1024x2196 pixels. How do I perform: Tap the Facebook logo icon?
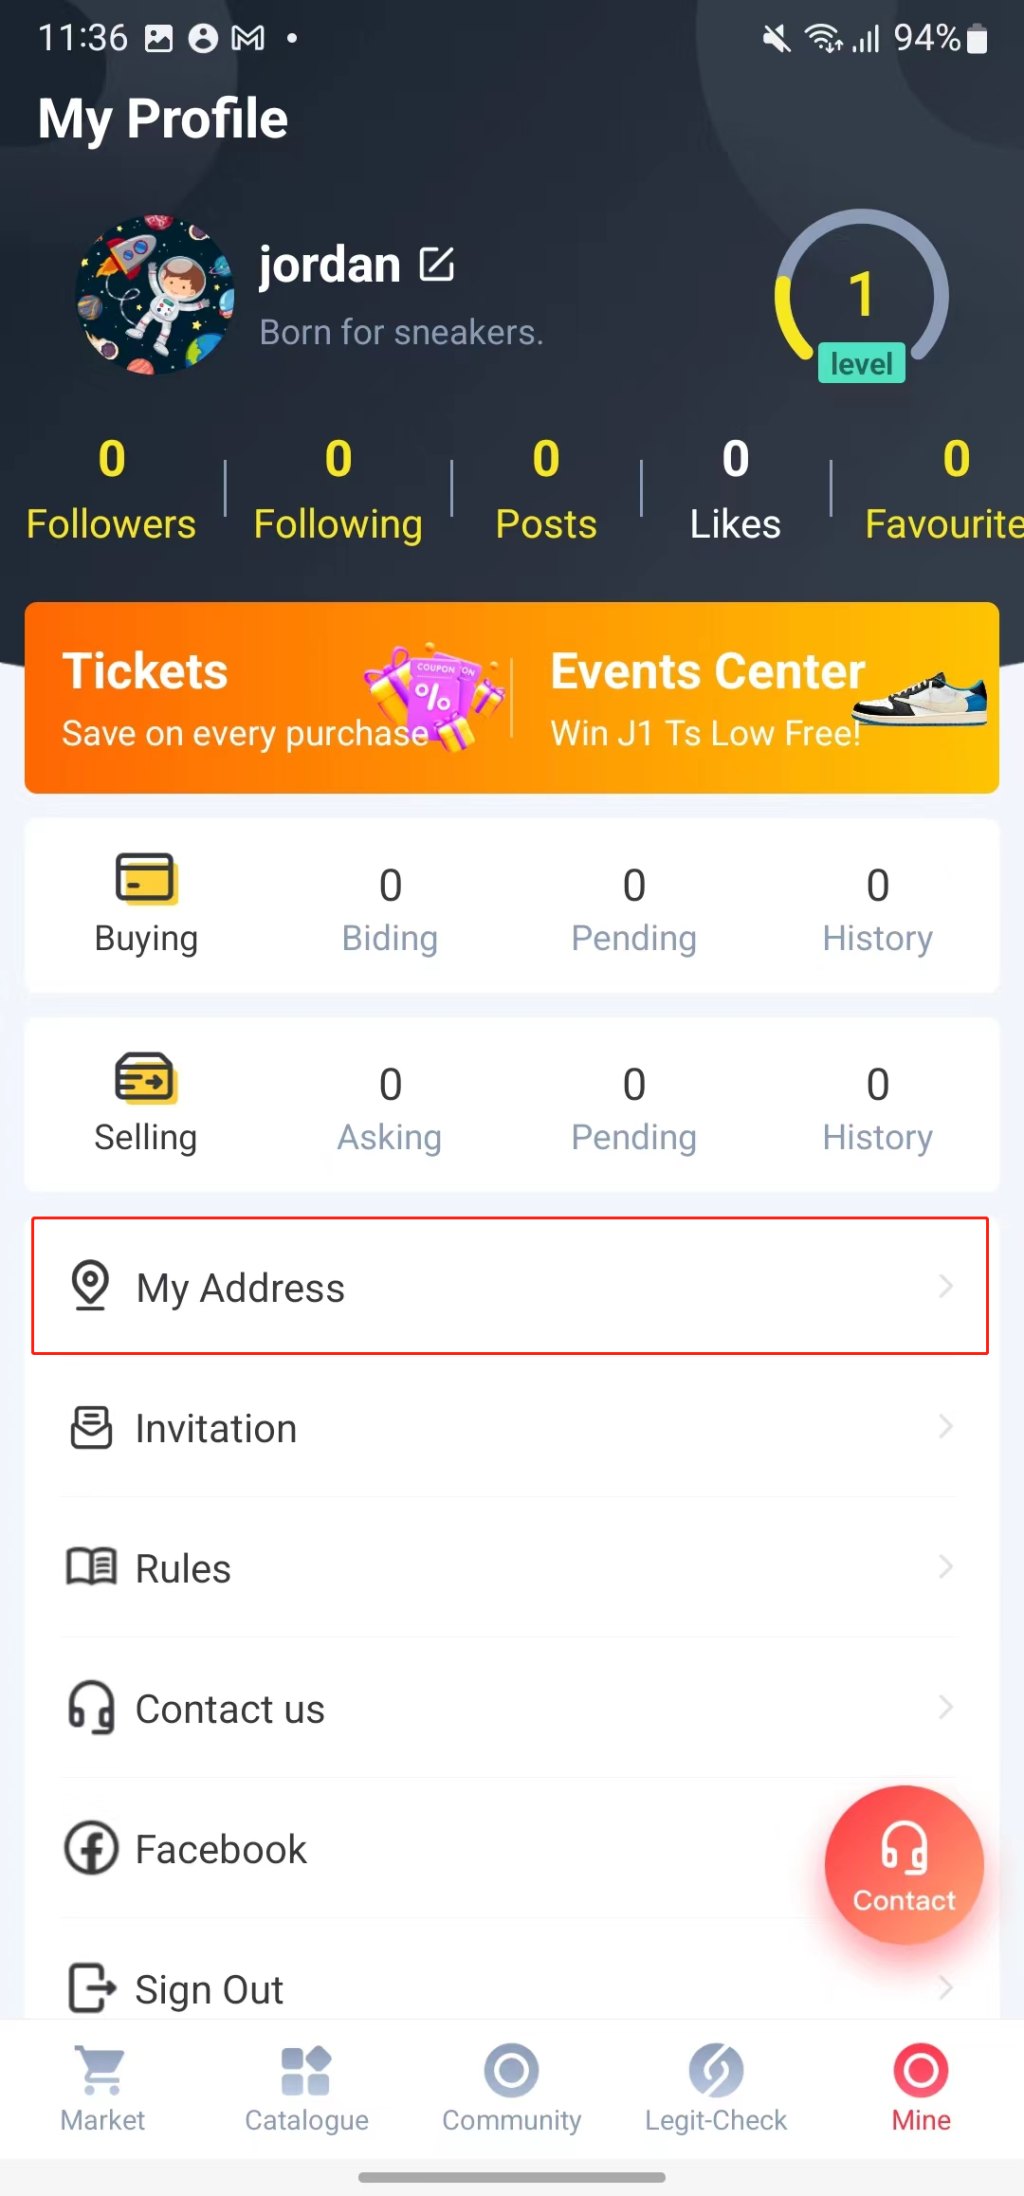91,1848
